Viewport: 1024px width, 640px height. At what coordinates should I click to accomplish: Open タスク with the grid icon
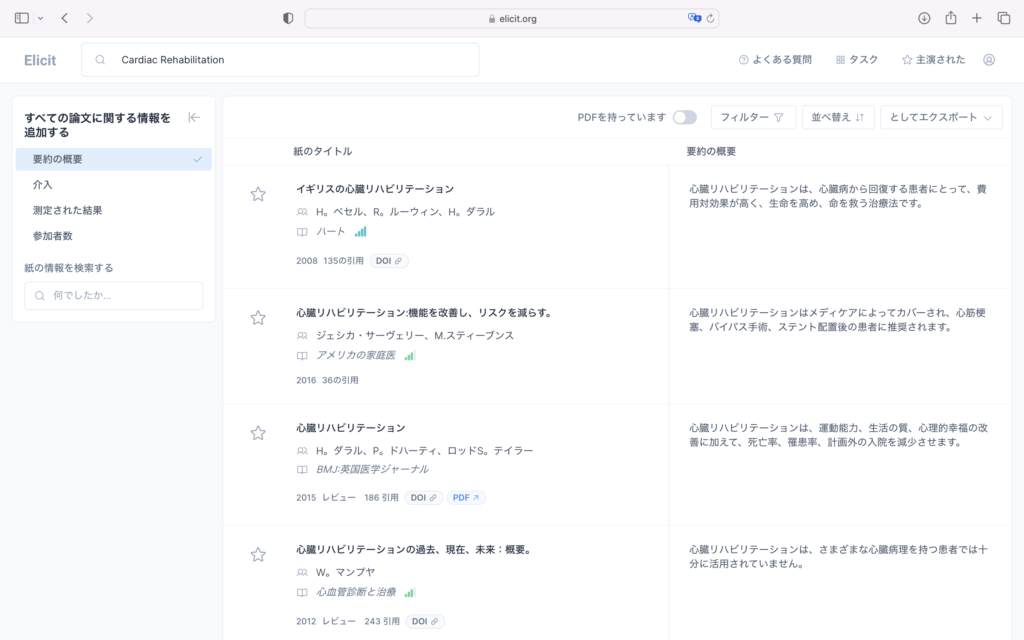[x=856, y=60]
